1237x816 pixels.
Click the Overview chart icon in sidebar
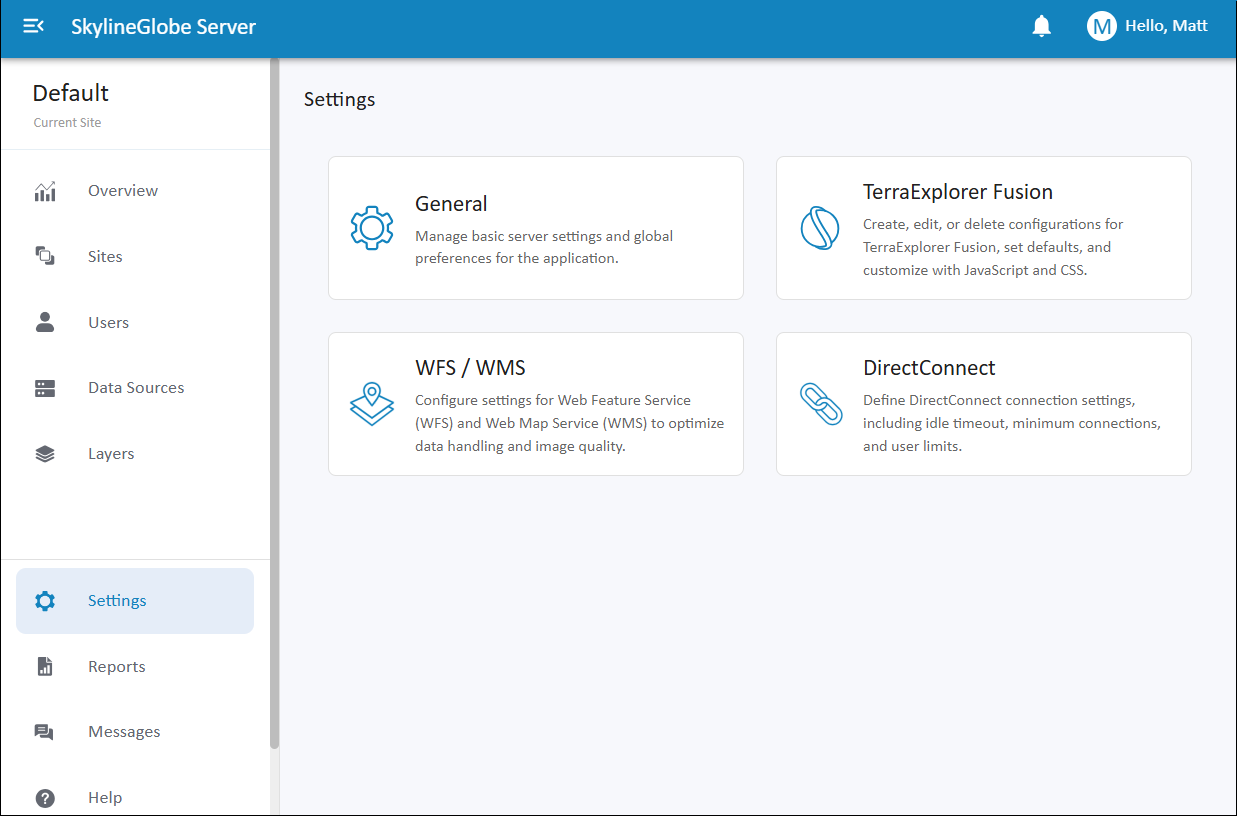click(x=45, y=191)
